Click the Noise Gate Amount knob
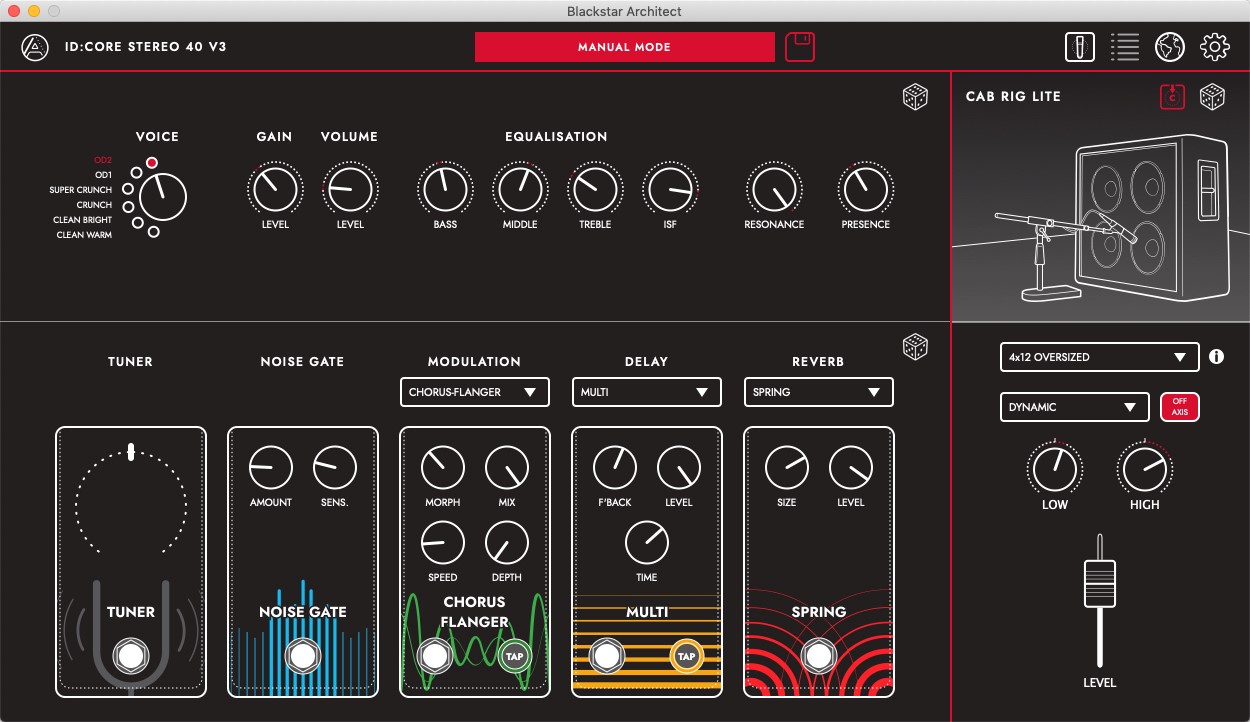 [271, 467]
